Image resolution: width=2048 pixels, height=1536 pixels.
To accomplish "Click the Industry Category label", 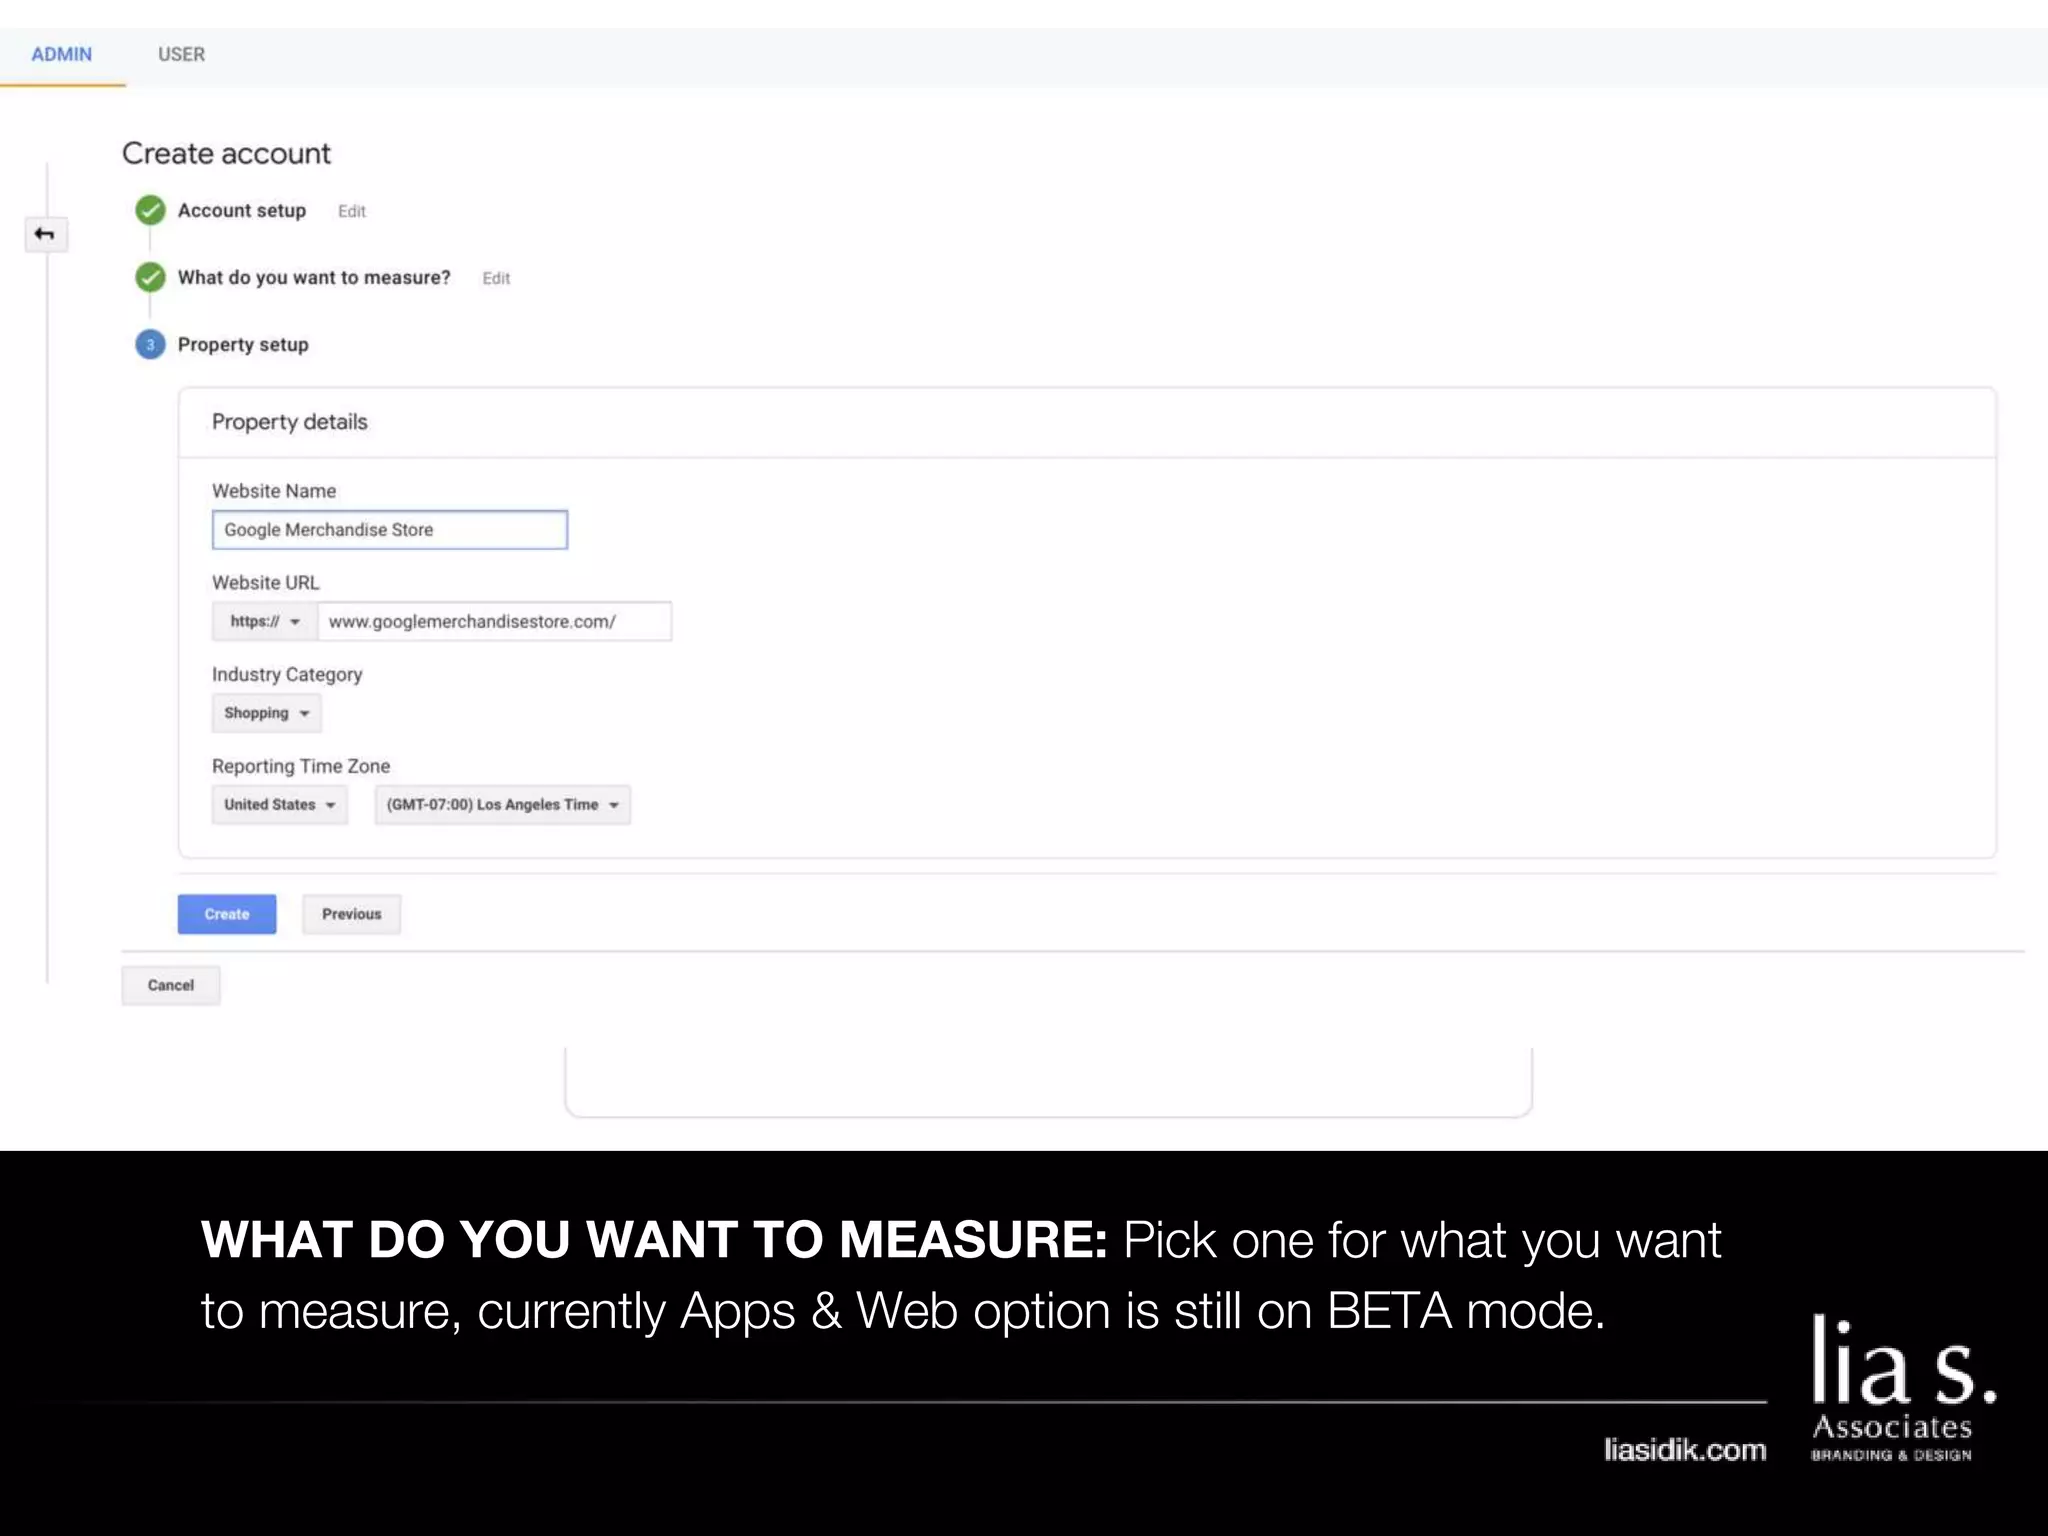I will [x=287, y=675].
